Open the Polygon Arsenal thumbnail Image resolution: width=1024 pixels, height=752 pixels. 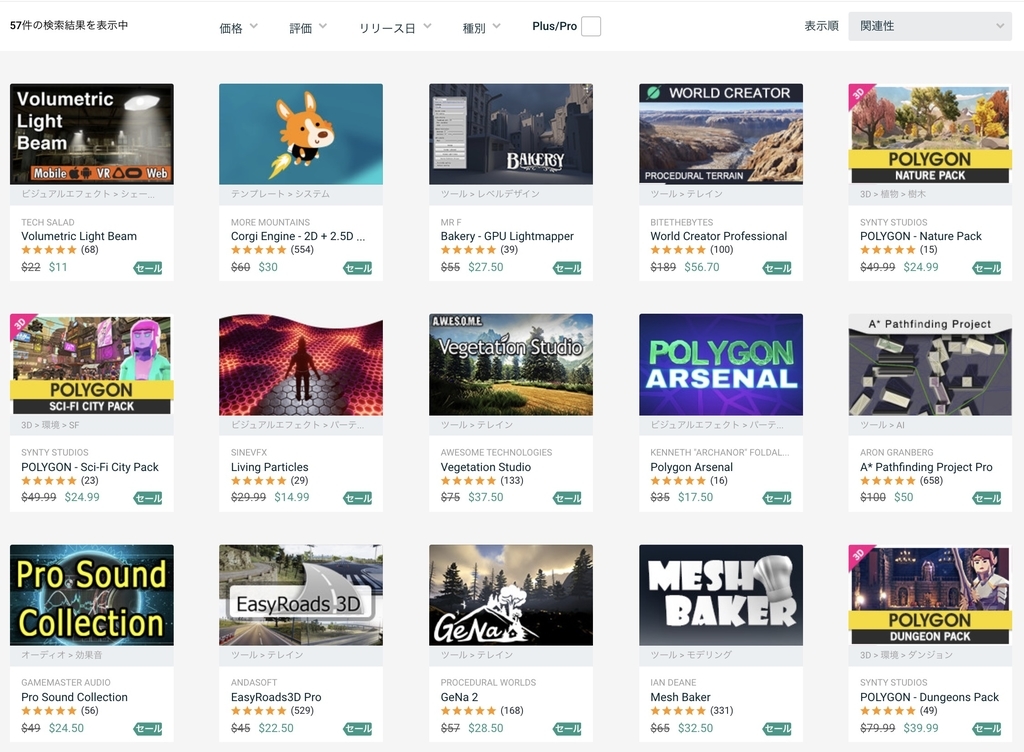tap(721, 364)
